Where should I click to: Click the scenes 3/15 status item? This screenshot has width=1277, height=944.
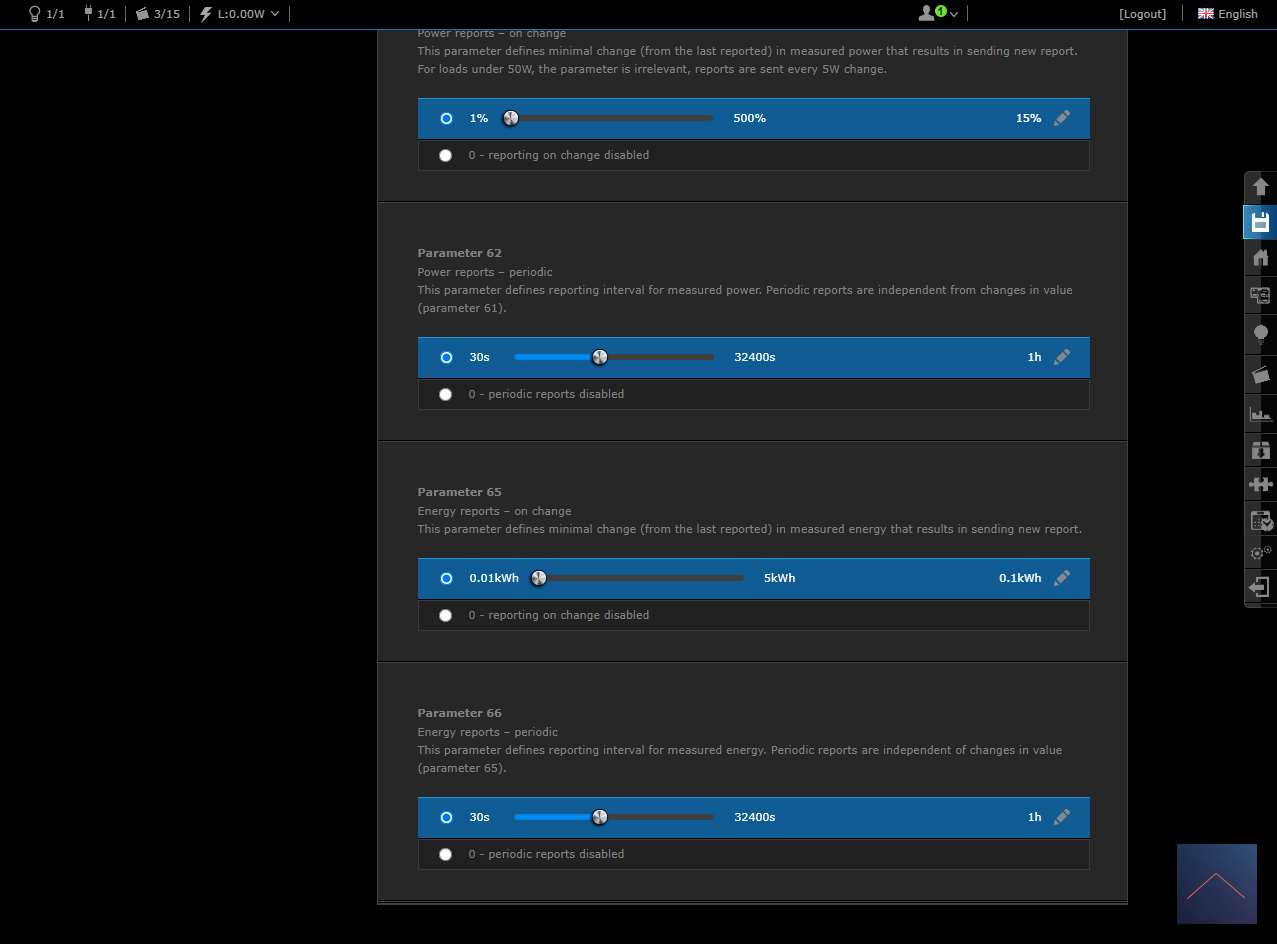pyautogui.click(x=157, y=14)
